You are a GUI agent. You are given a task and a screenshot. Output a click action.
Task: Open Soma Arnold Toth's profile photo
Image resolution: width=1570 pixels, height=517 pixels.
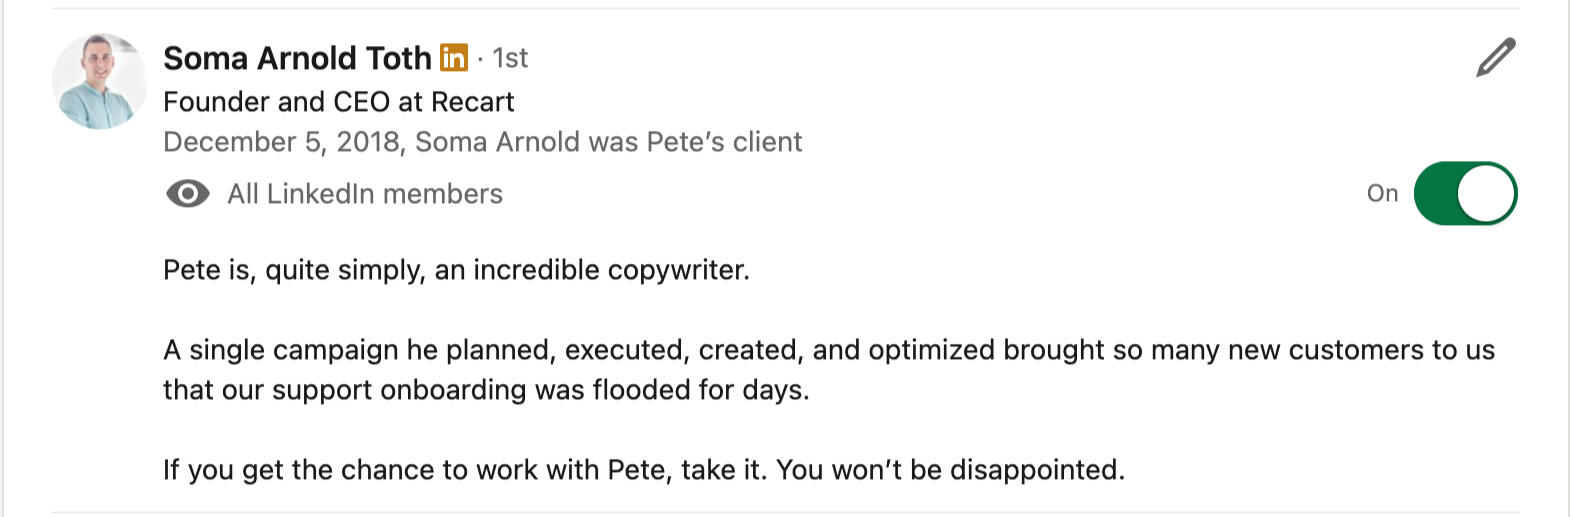100,81
